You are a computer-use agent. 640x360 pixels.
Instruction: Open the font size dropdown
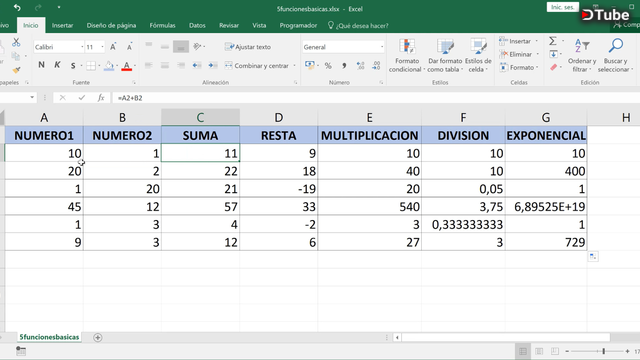pos(102,47)
